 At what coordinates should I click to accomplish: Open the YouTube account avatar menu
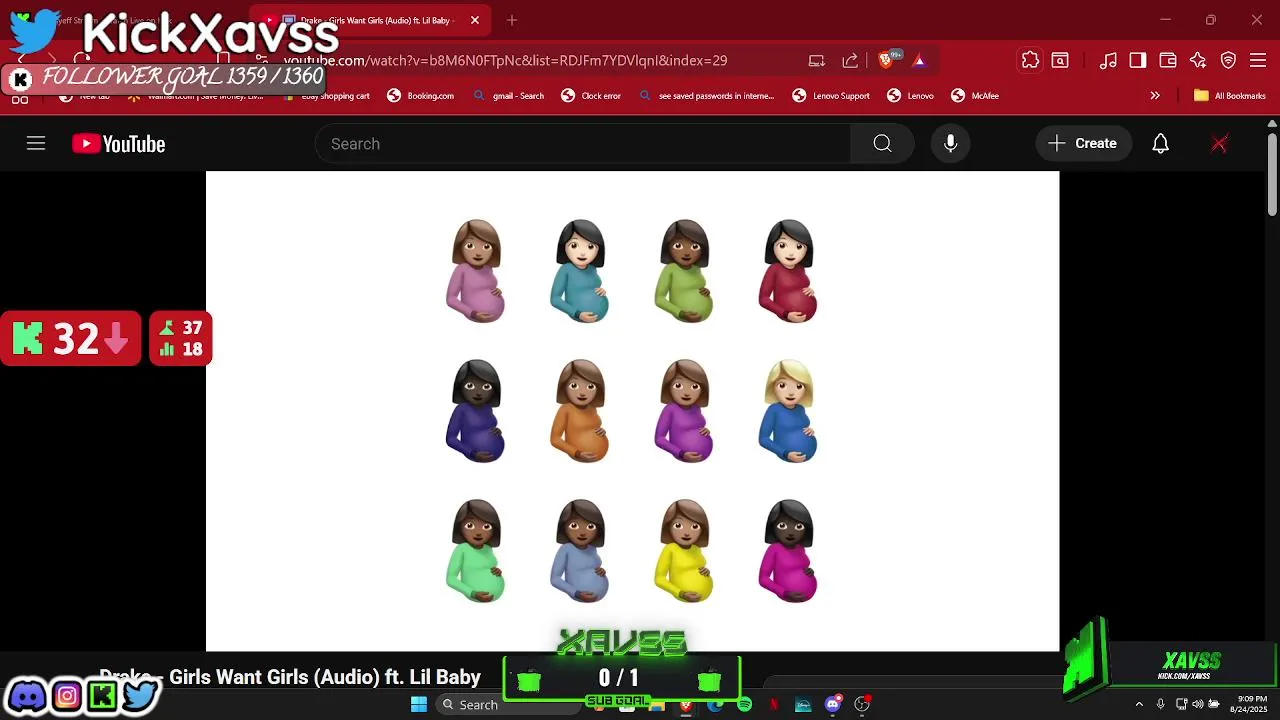point(1219,144)
